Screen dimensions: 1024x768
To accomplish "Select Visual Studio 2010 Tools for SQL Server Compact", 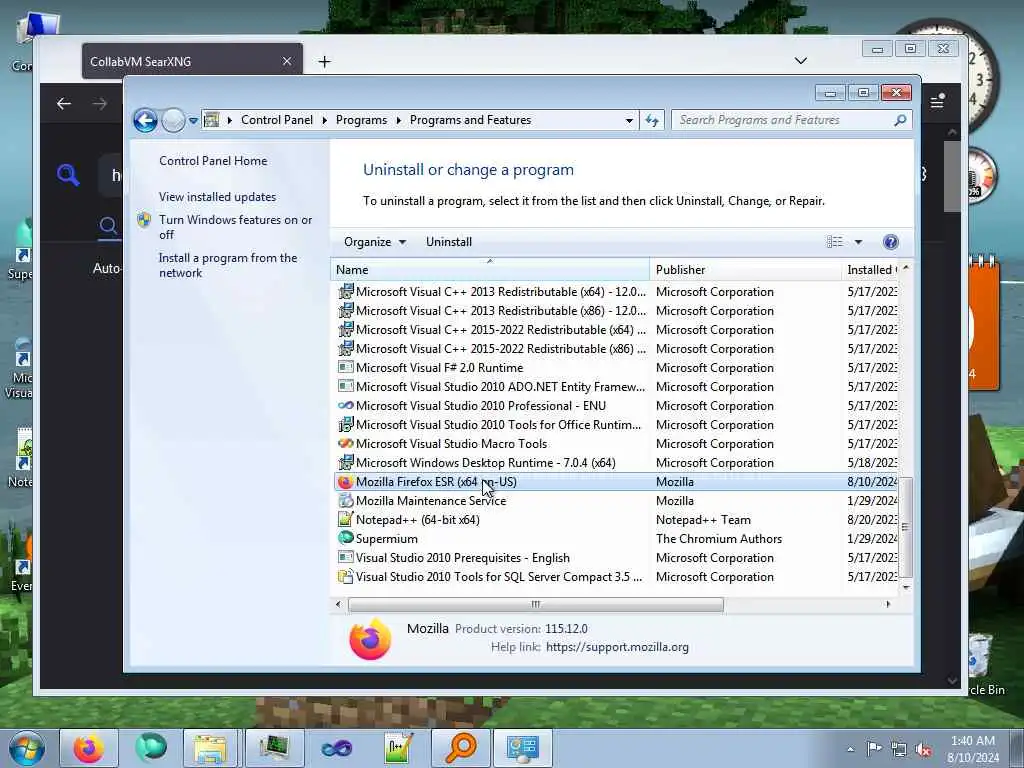I will tap(616, 577).
